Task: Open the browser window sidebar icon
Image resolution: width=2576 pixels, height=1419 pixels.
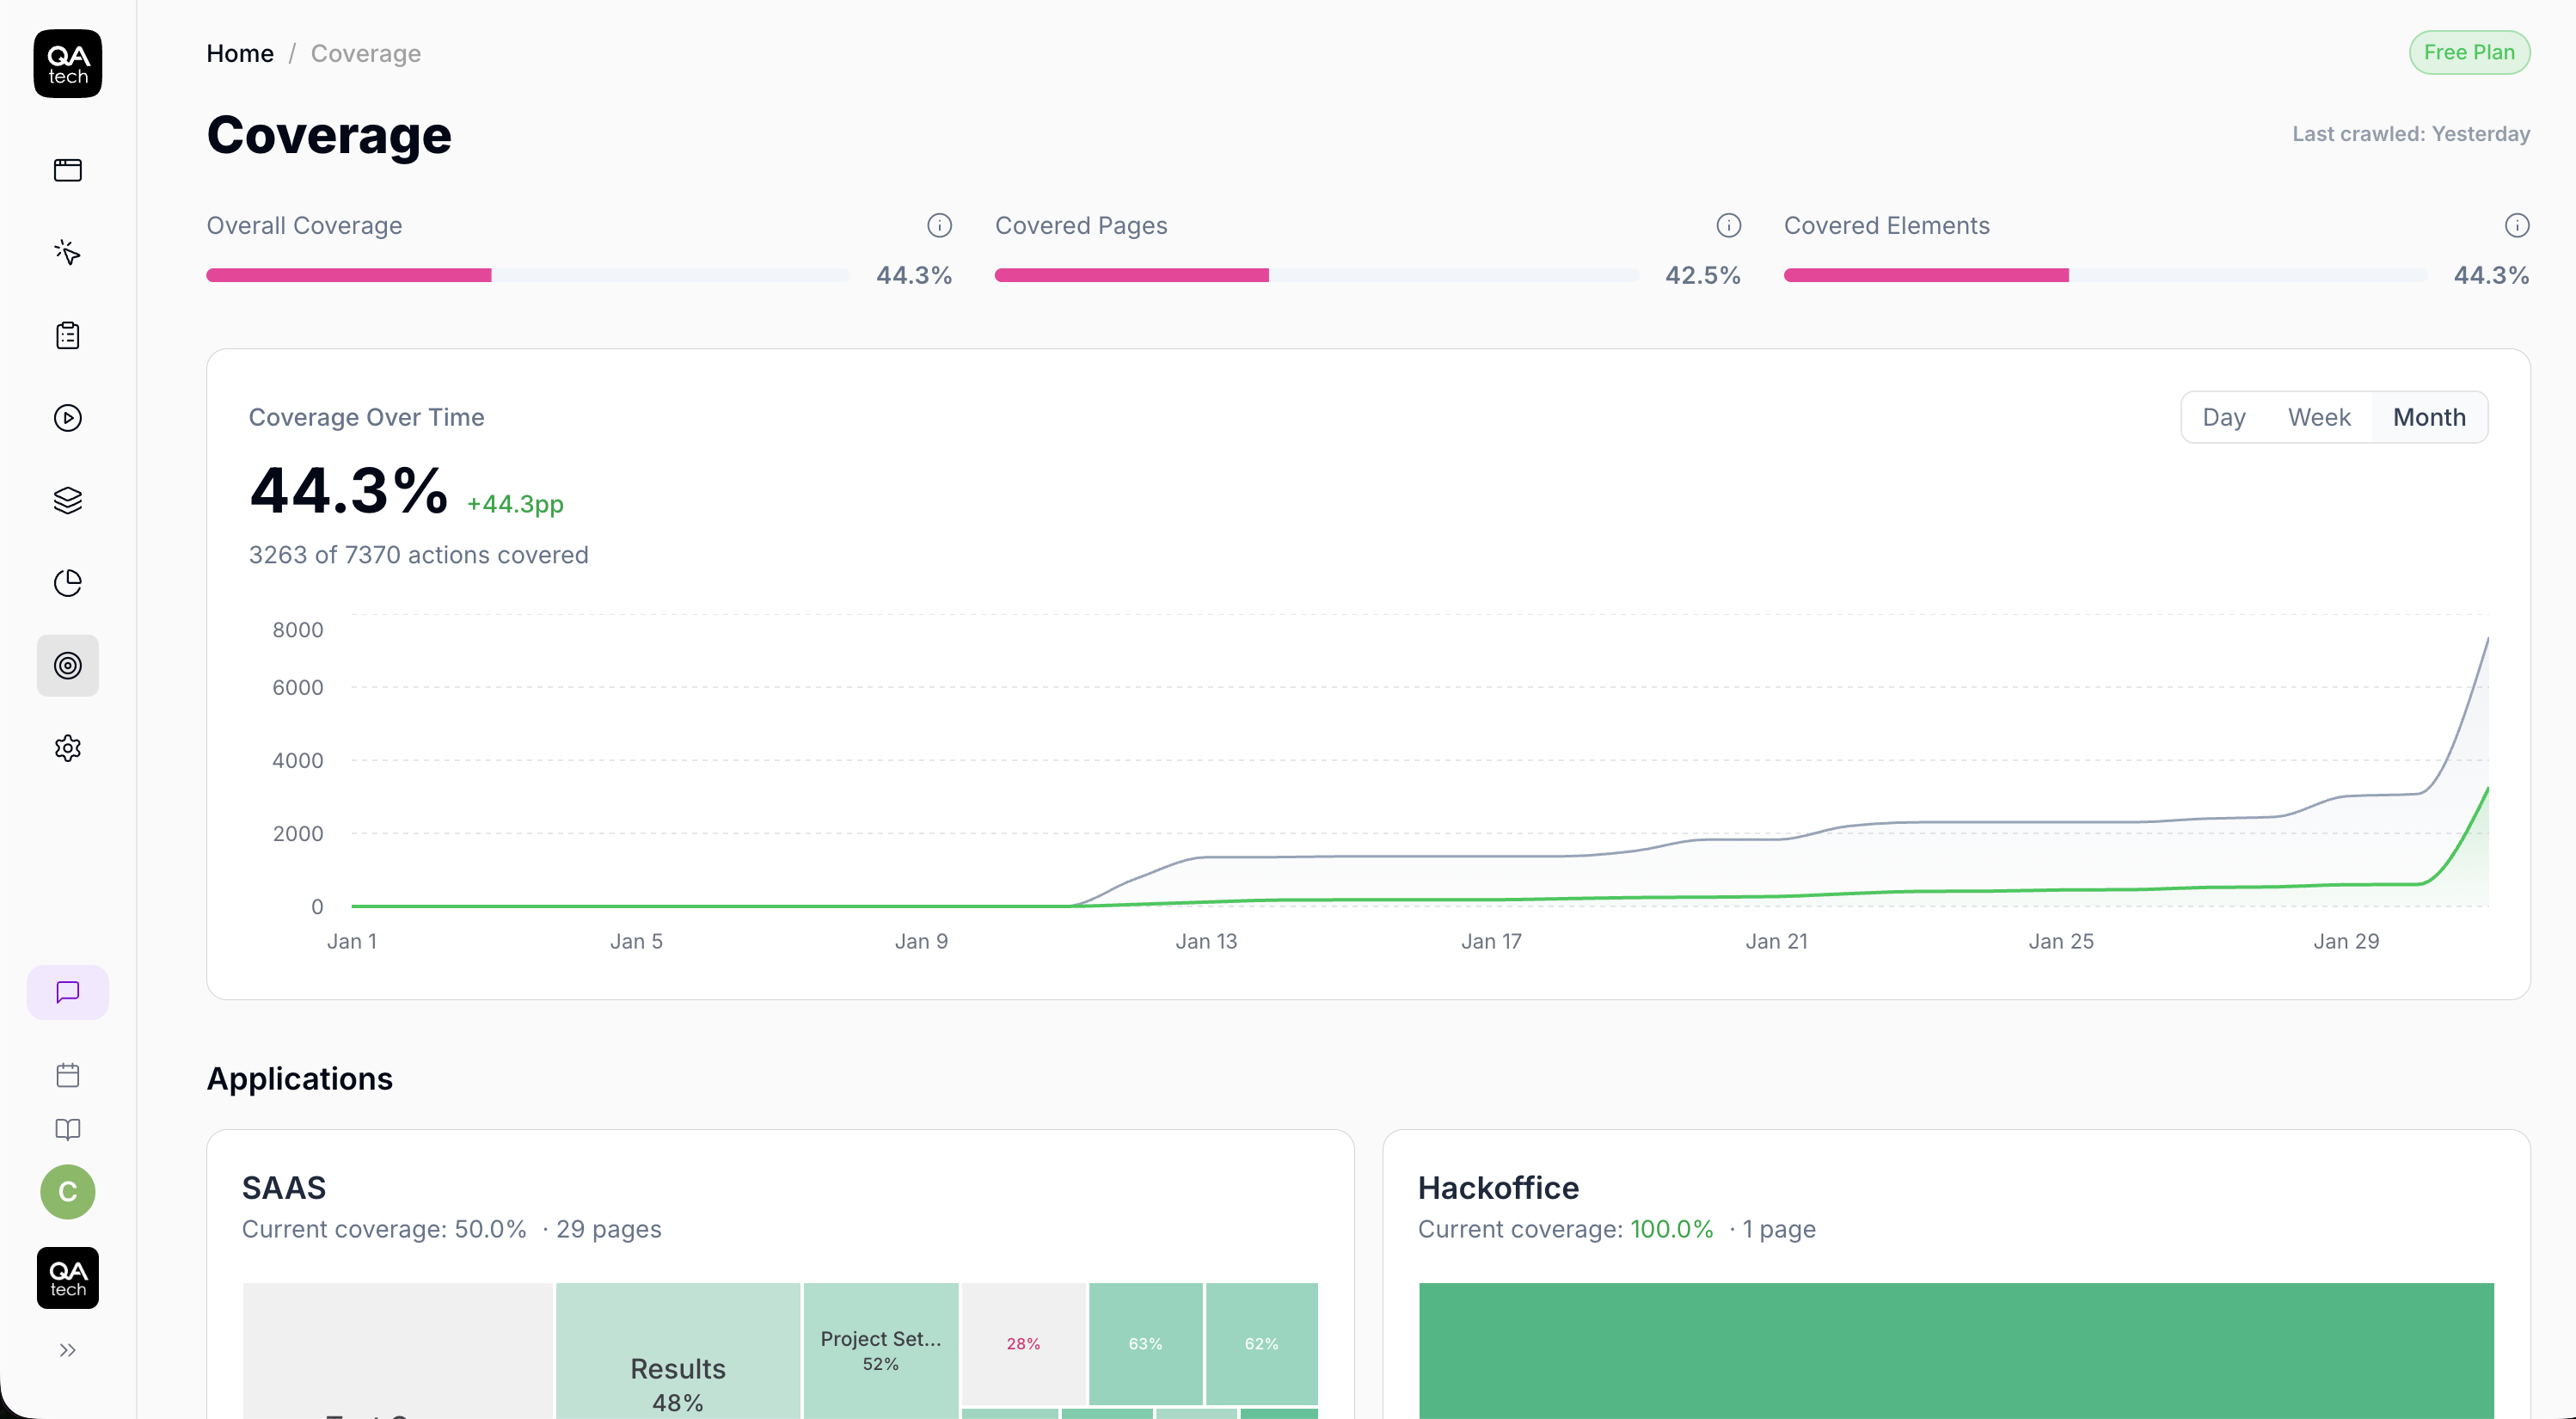Action: coord(67,170)
